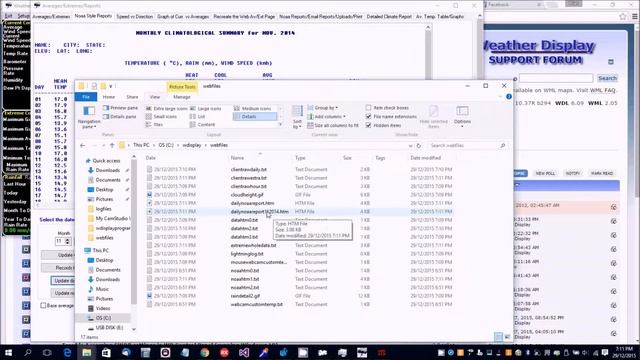Switch layout to Large icons
Screen dimensions: 640x360
(x=206, y=109)
